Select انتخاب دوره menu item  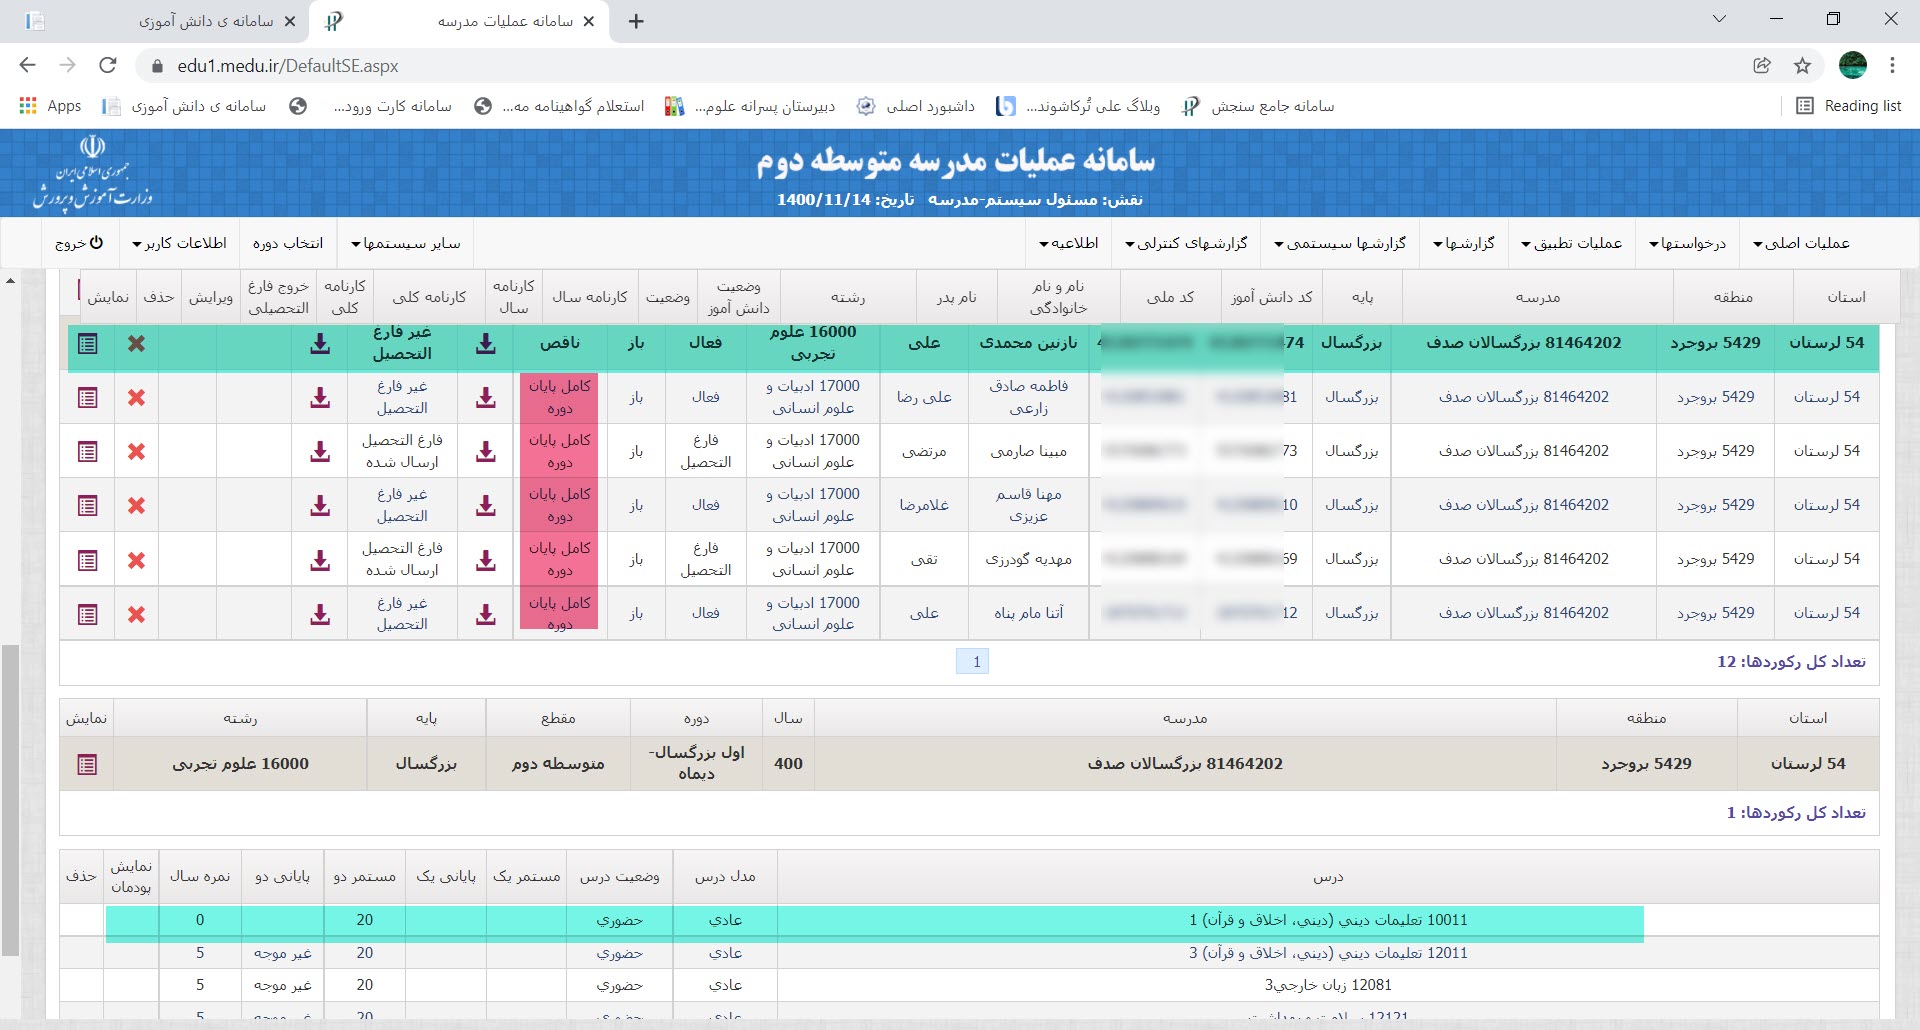[288, 244]
